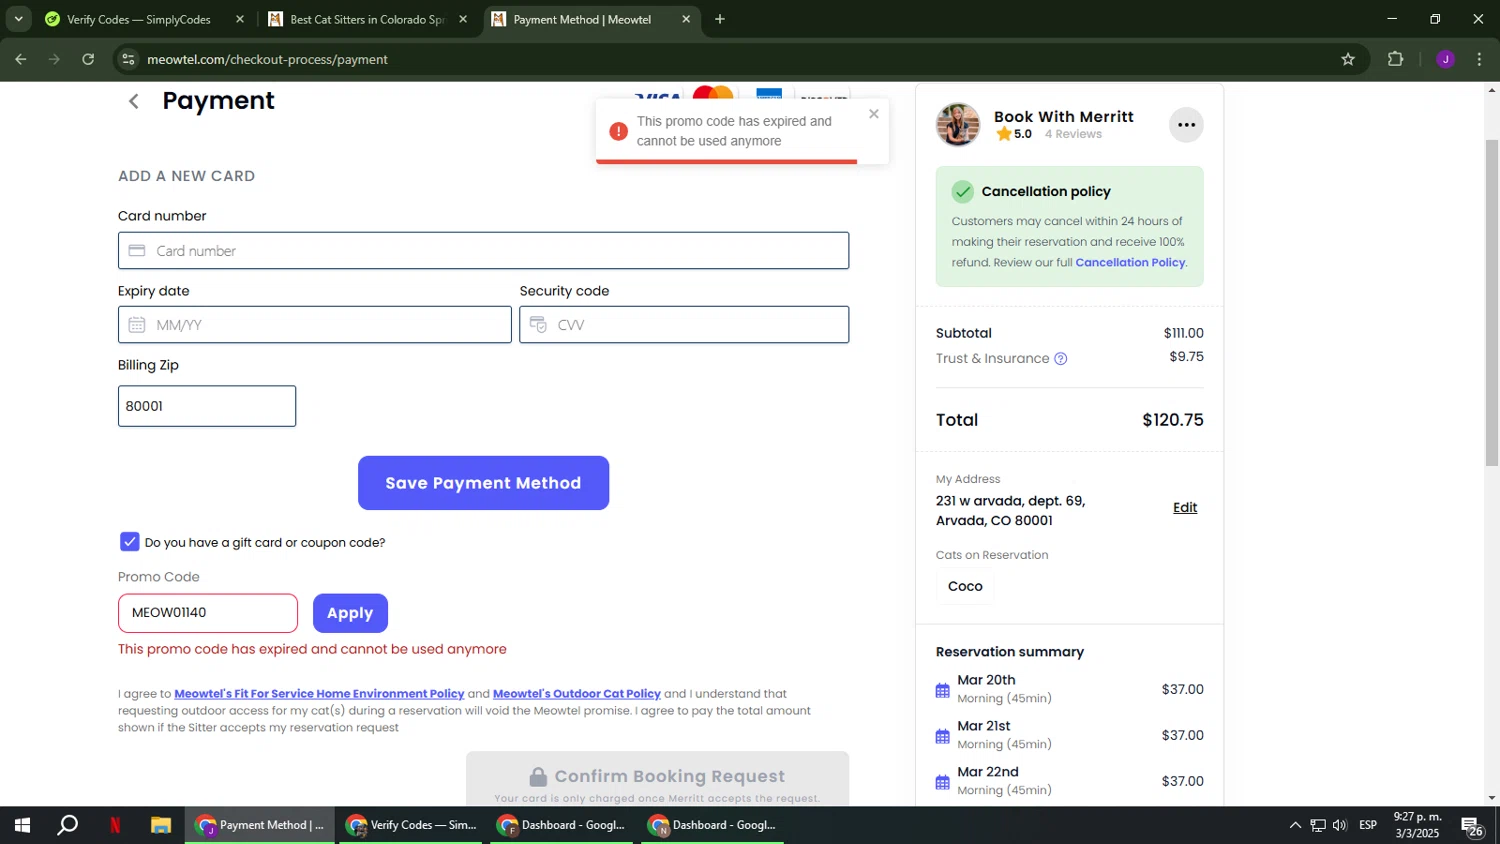Show hidden system tray icons
This screenshot has height=844, width=1500.
click(1295, 826)
